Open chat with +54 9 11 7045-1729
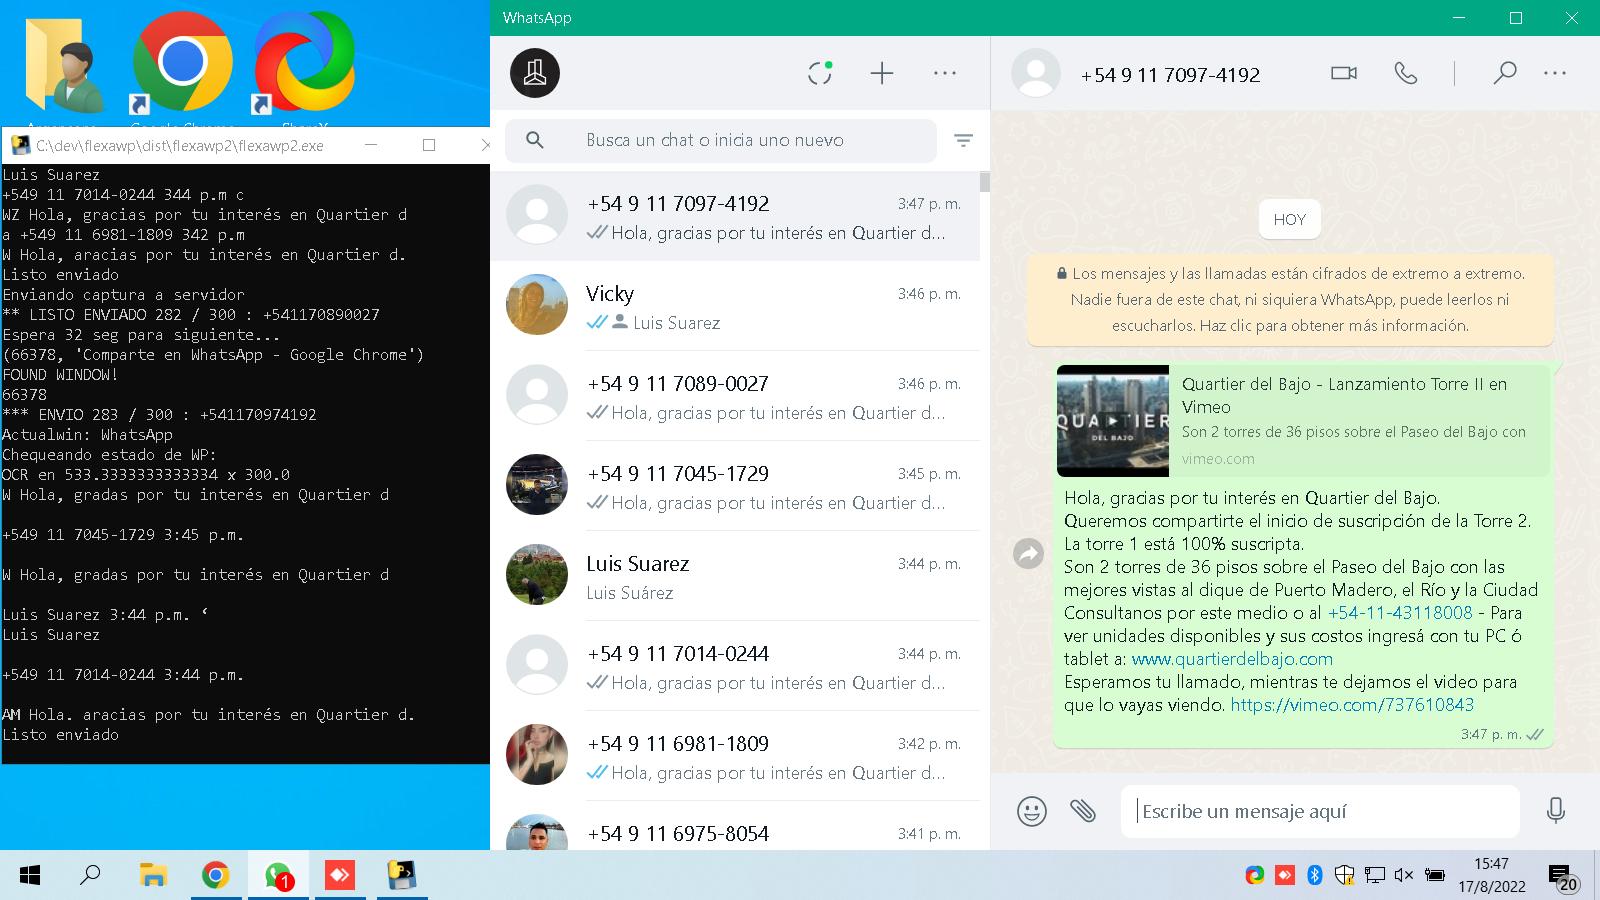Viewport: 1600px width, 900px height. [735, 486]
